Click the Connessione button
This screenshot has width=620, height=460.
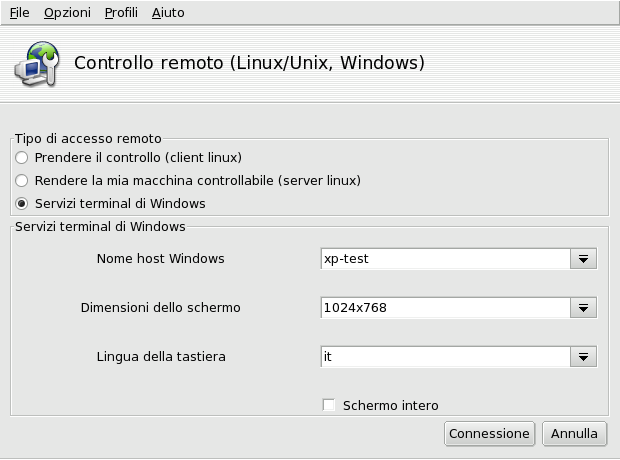click(489, 434)
